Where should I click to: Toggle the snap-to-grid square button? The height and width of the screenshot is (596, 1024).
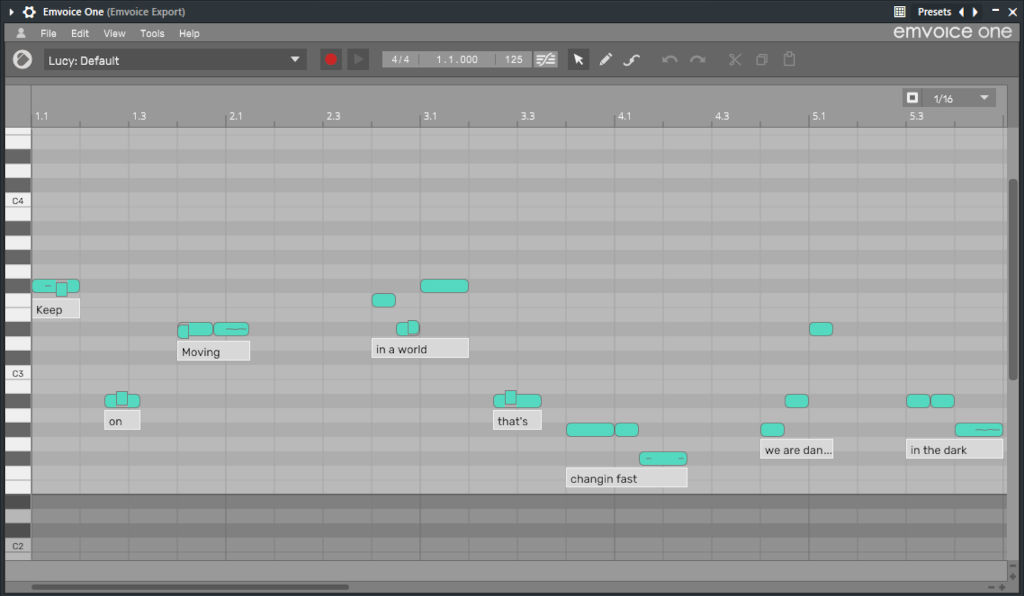[x=912, y=98]
